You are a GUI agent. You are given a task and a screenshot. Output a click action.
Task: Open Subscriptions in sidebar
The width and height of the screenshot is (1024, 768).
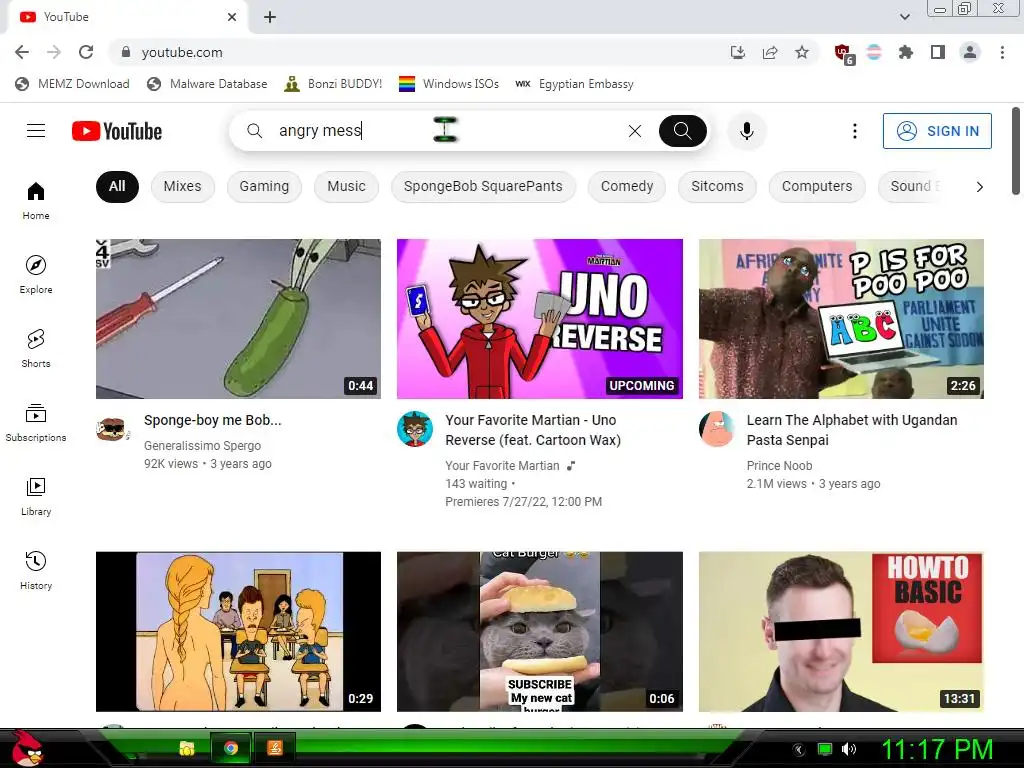[36, 423]
